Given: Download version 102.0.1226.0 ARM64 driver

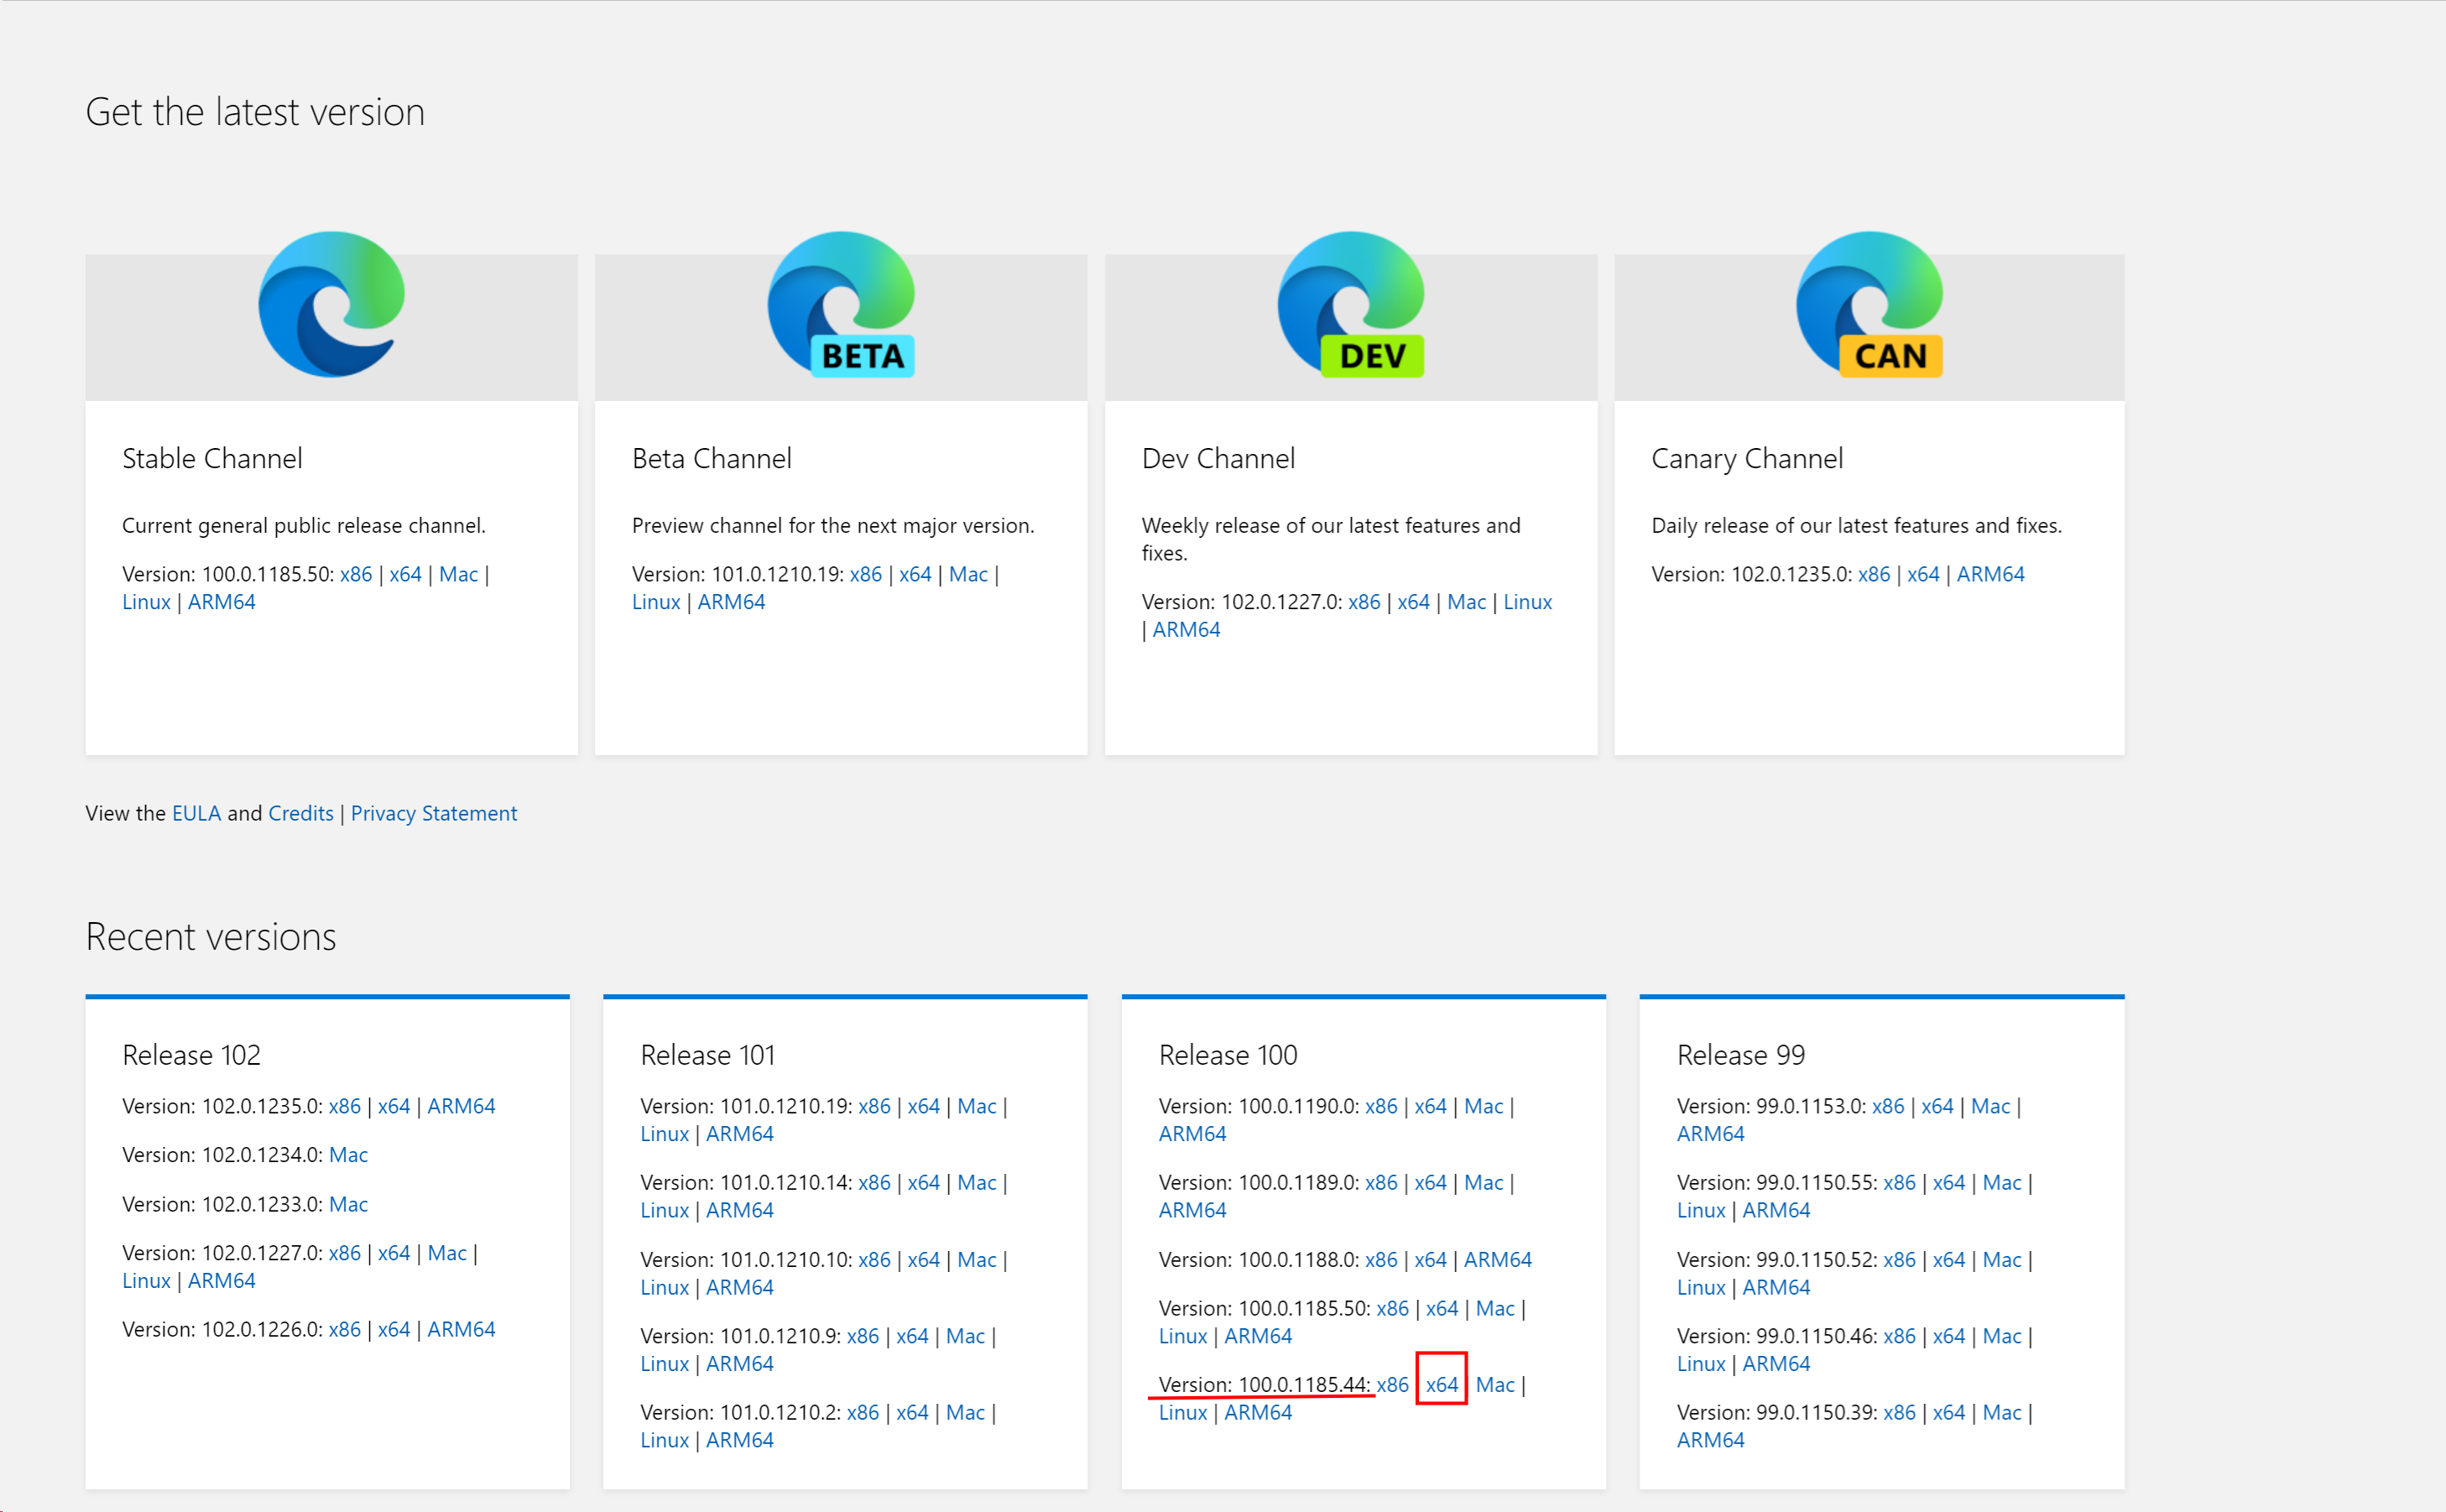Looking at the screenshot, I should 461,1330.
